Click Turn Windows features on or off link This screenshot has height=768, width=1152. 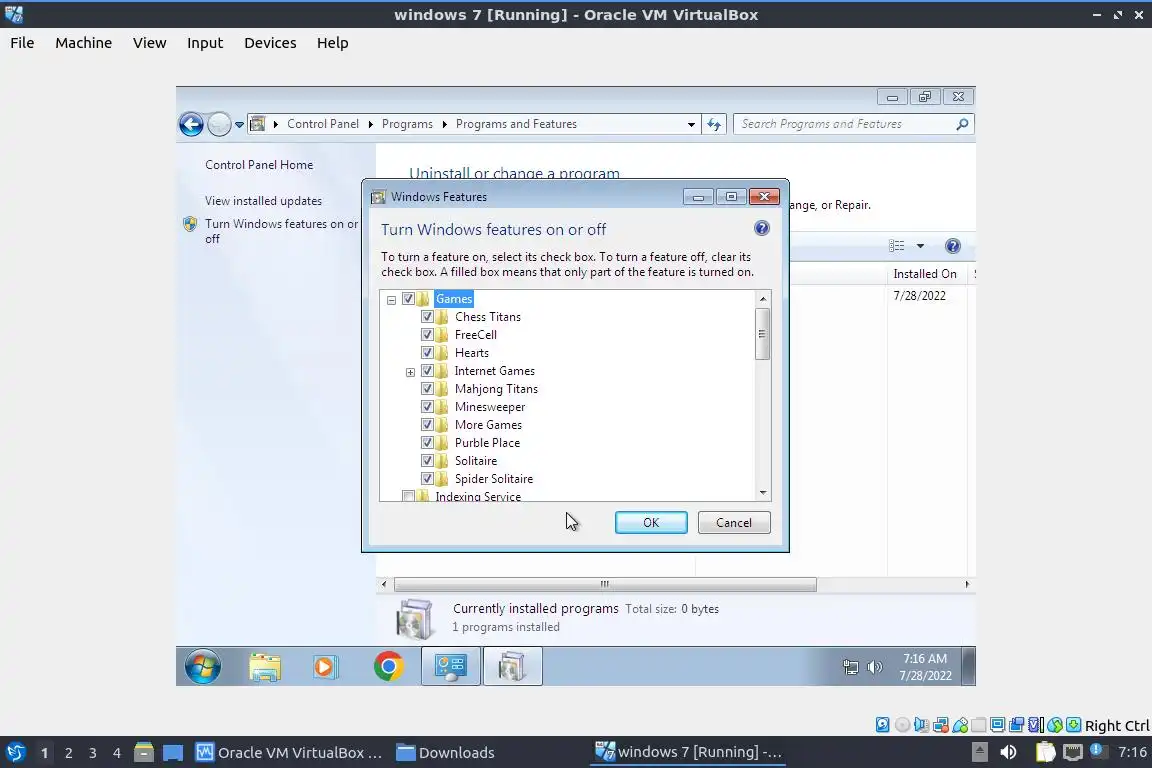coord(281,231)
